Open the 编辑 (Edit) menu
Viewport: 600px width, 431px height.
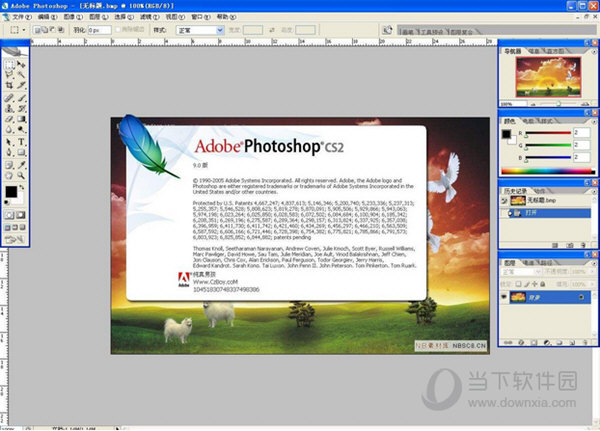coord(47,17)
